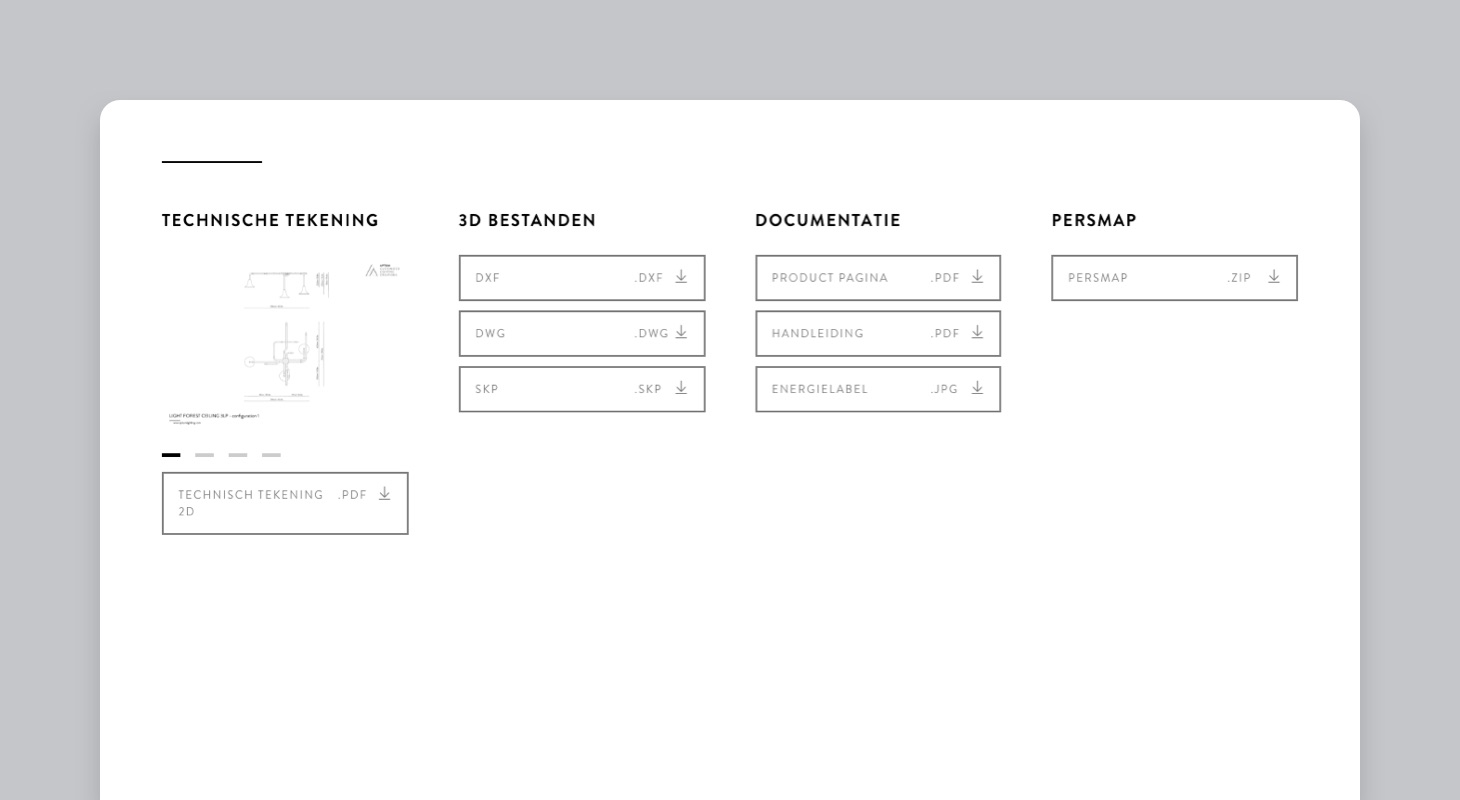Download the Energielabel JPG

point(878,389)
